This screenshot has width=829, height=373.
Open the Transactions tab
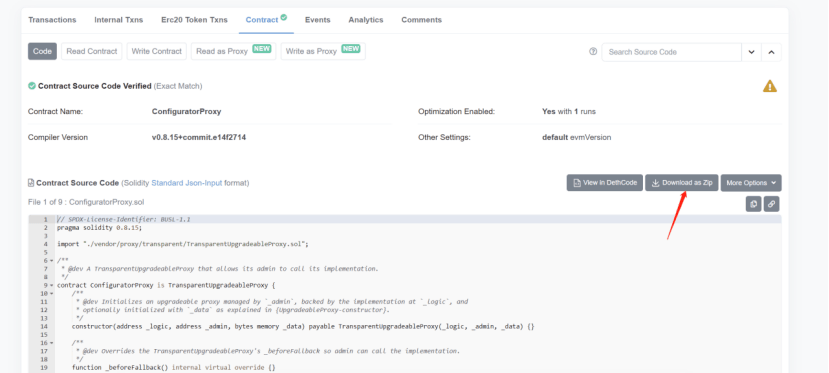[52, 20]
